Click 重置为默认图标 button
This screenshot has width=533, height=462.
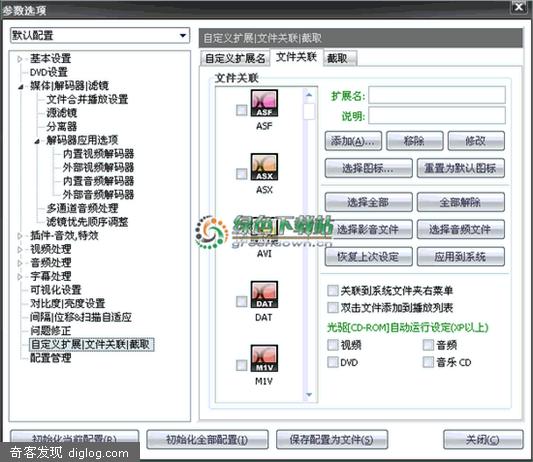click(x=461, y=168)
